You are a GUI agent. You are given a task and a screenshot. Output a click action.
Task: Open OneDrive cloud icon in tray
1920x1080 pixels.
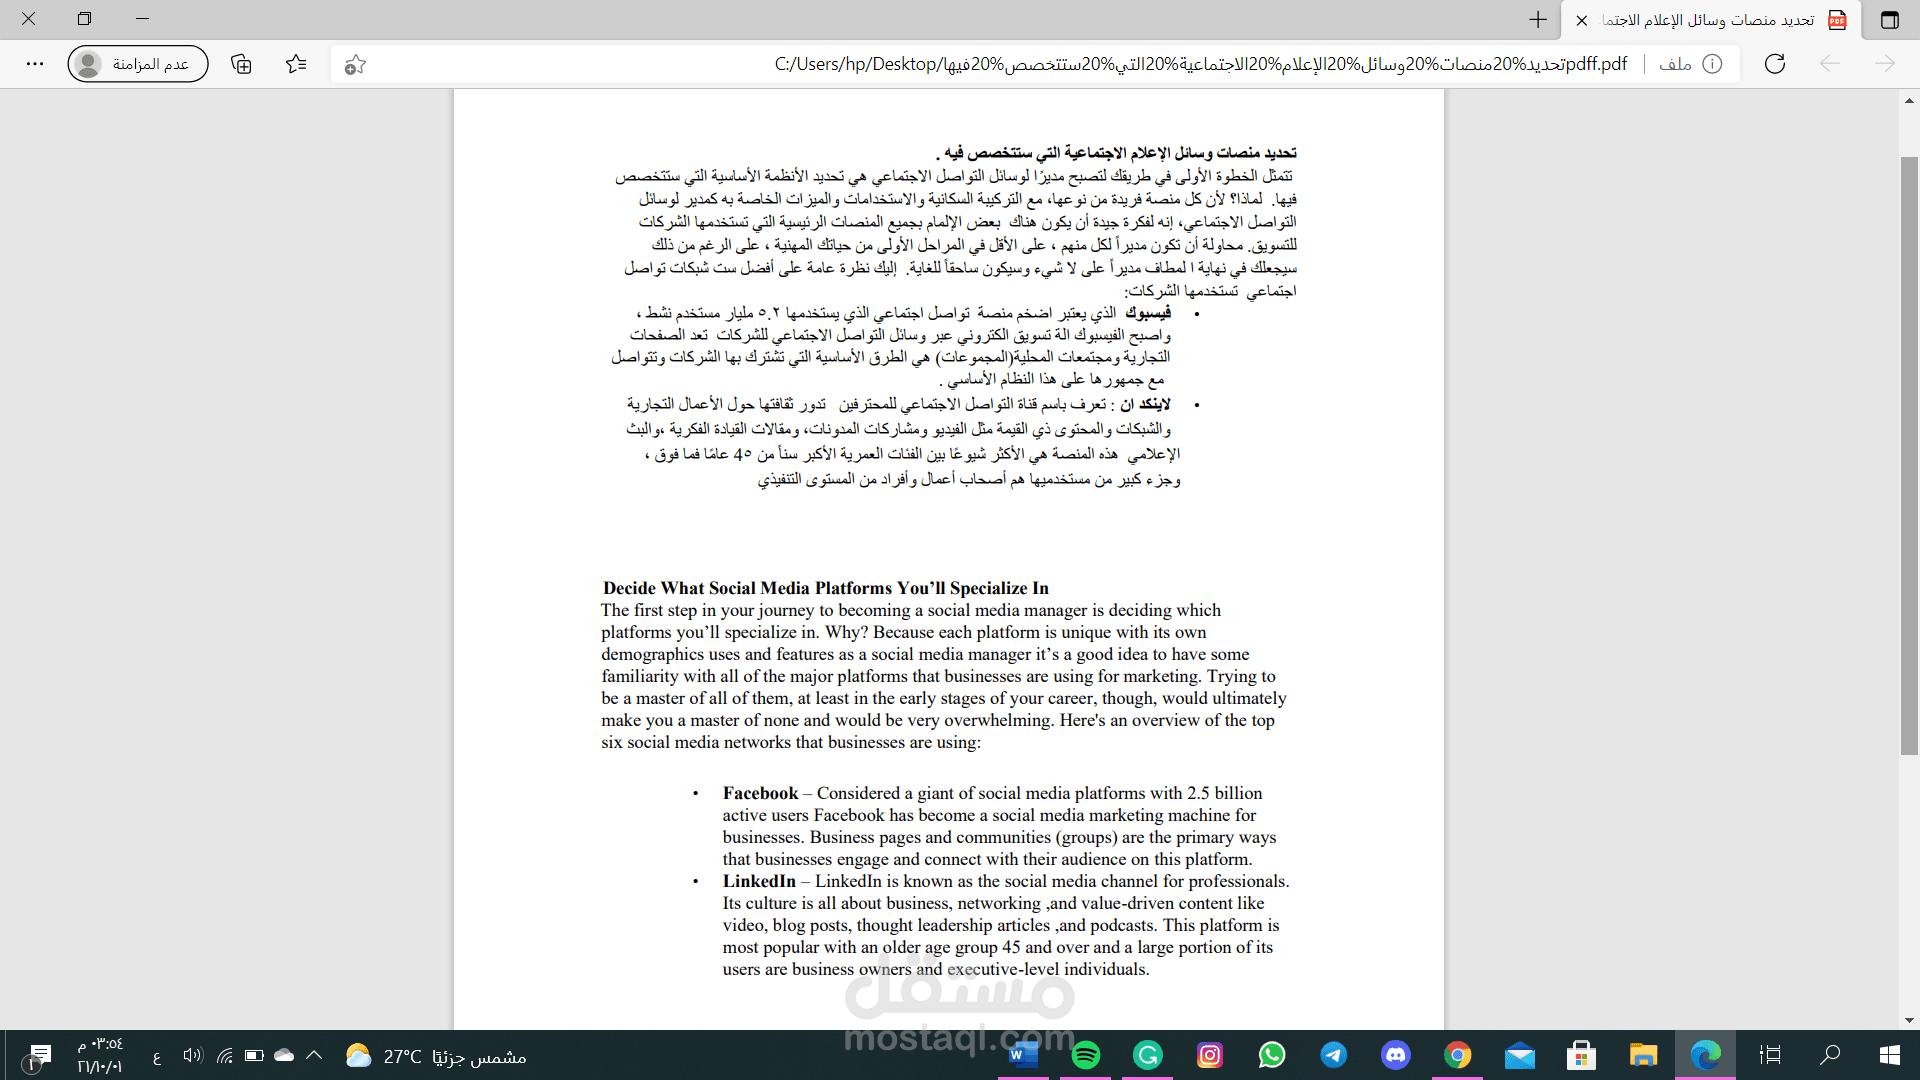[x=284, y=1055]
